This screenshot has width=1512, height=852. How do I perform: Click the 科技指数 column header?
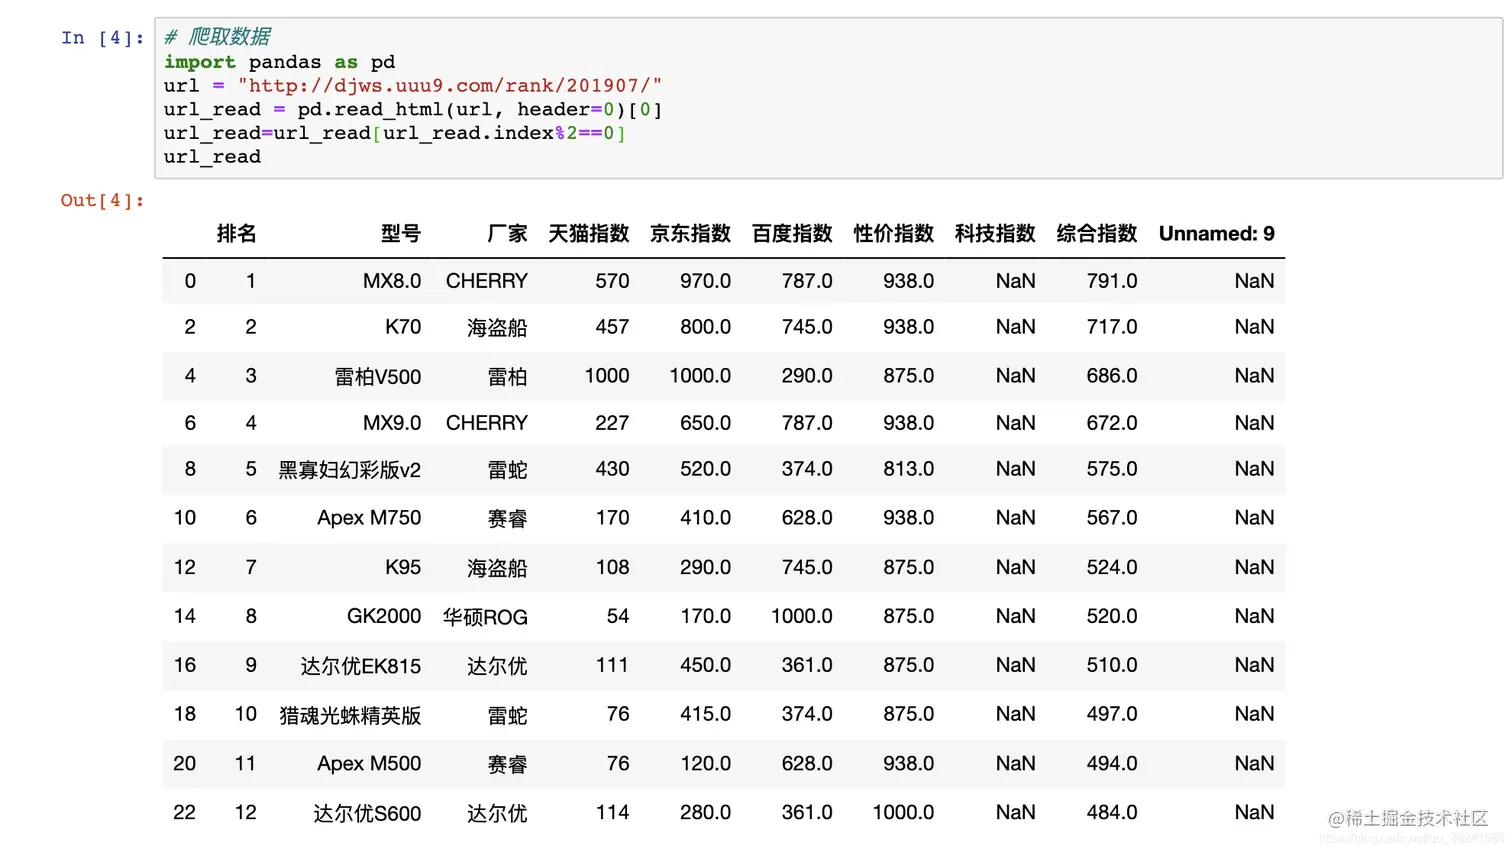pyautogui.click(x=995, y=234)
